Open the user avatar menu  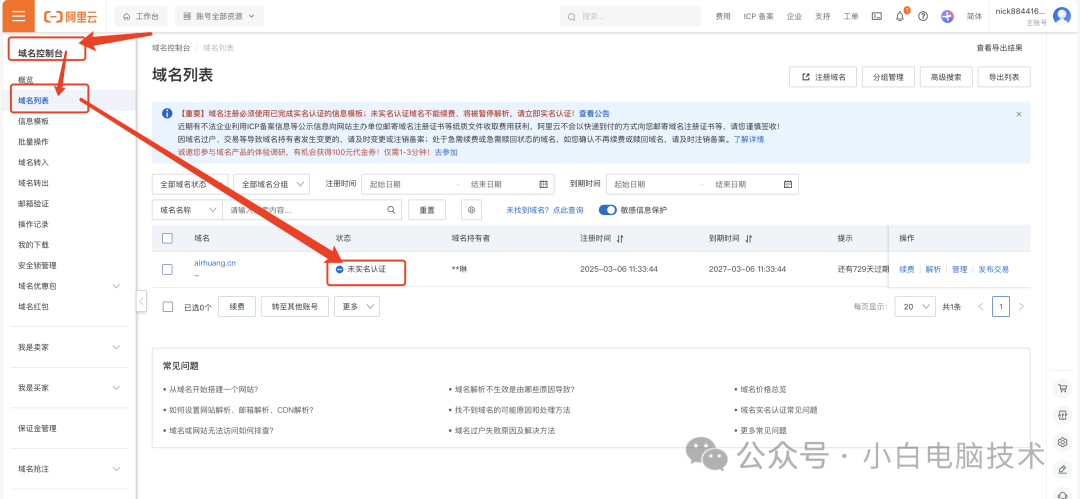(1061, 16)
